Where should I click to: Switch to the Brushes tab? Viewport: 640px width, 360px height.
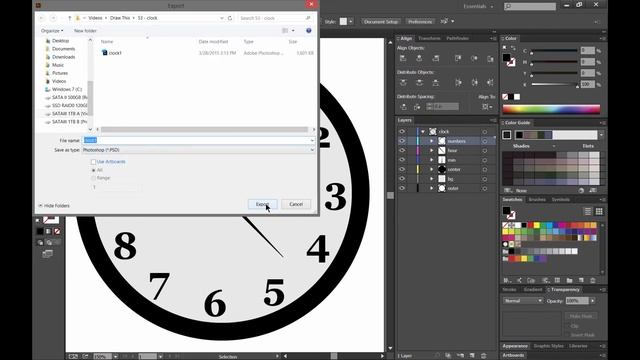[537, 200]
